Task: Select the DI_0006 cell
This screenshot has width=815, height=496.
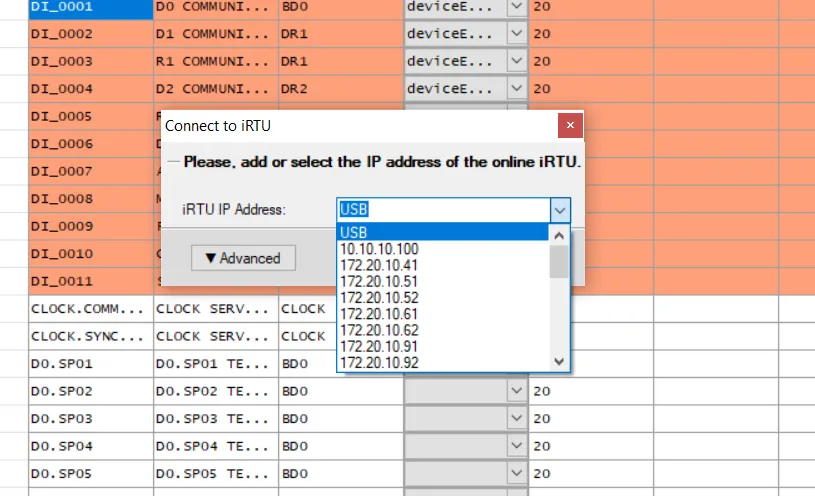Action: click(x=91, y=144)
